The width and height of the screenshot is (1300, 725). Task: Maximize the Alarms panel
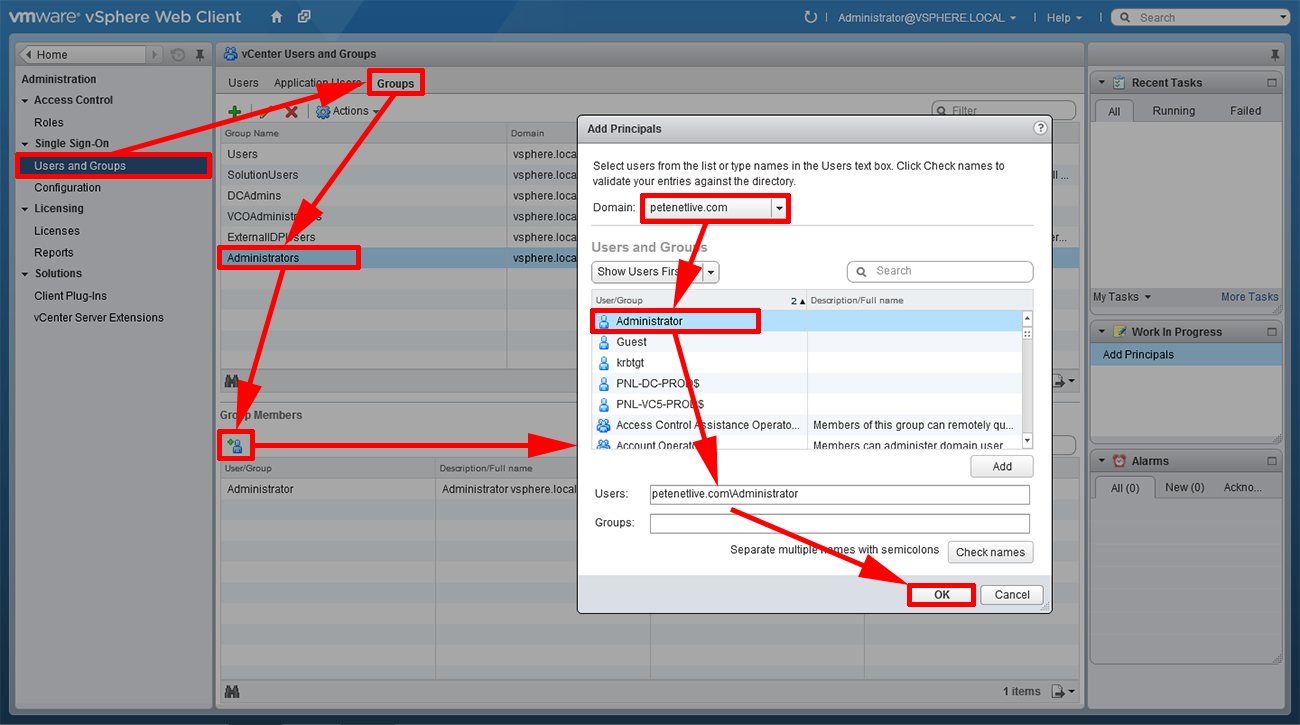click(x=1272, y=461)
